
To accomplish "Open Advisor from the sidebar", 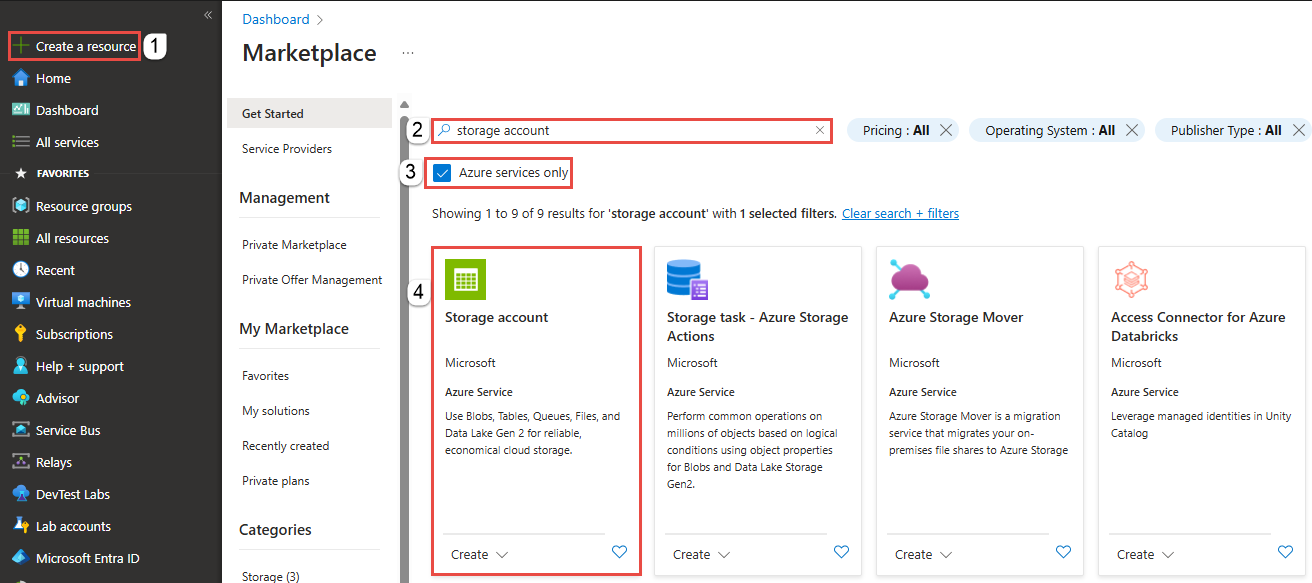I will tap(58, 397).
